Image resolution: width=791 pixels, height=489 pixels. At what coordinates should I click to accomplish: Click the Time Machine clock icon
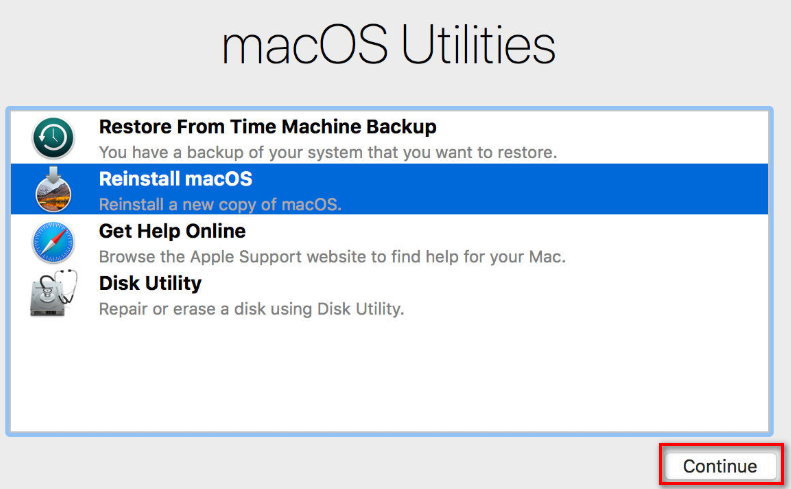(x=53, y=139)
